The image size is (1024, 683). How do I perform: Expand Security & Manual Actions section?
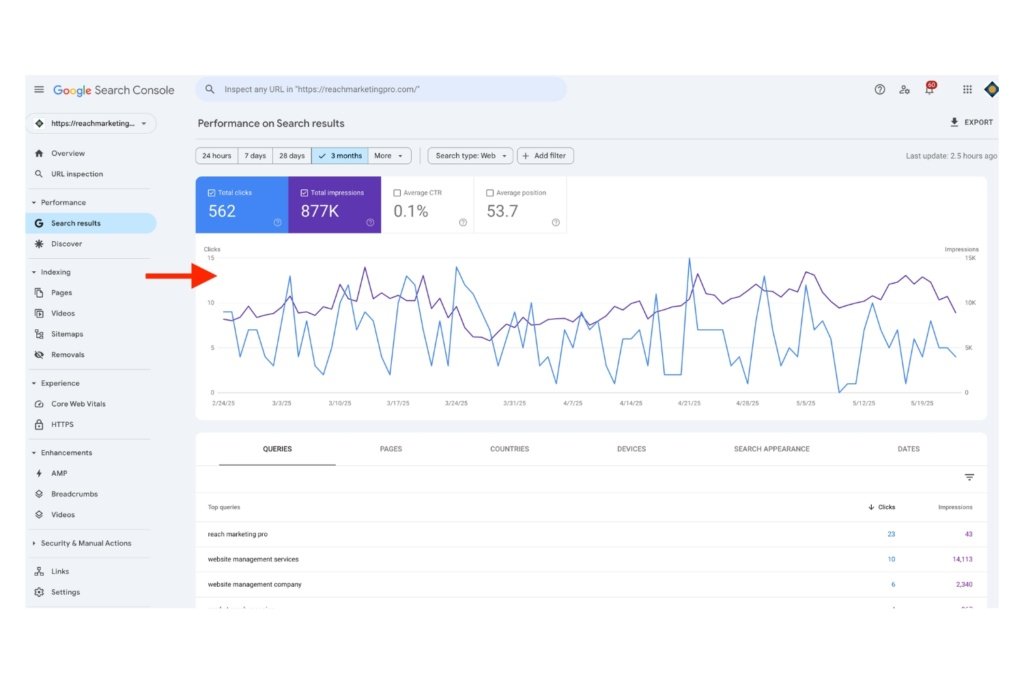click(x=34, y=543)
